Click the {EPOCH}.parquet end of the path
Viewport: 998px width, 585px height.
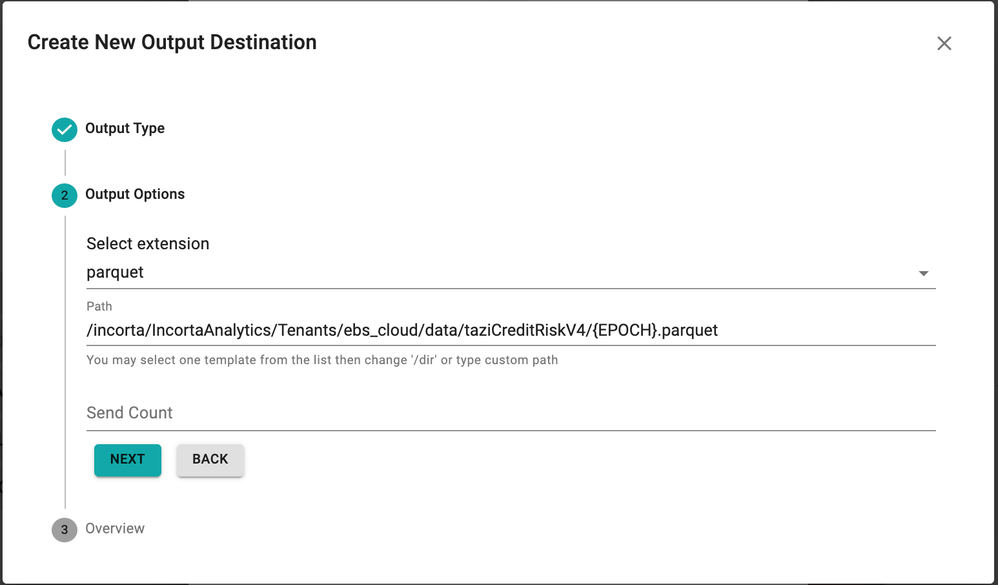tap(655, 330)
